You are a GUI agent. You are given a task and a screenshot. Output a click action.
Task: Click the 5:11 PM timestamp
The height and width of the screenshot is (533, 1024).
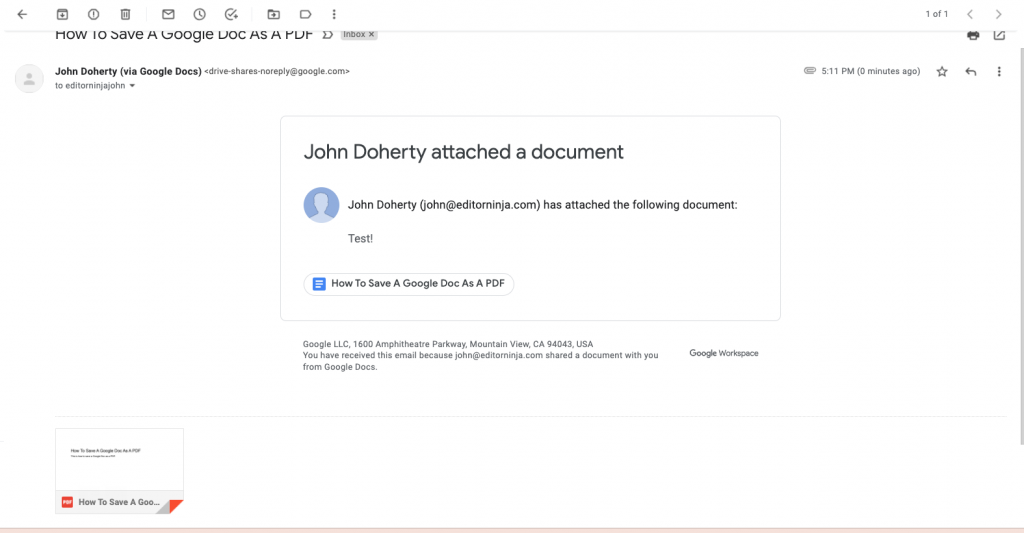point(871,71)
